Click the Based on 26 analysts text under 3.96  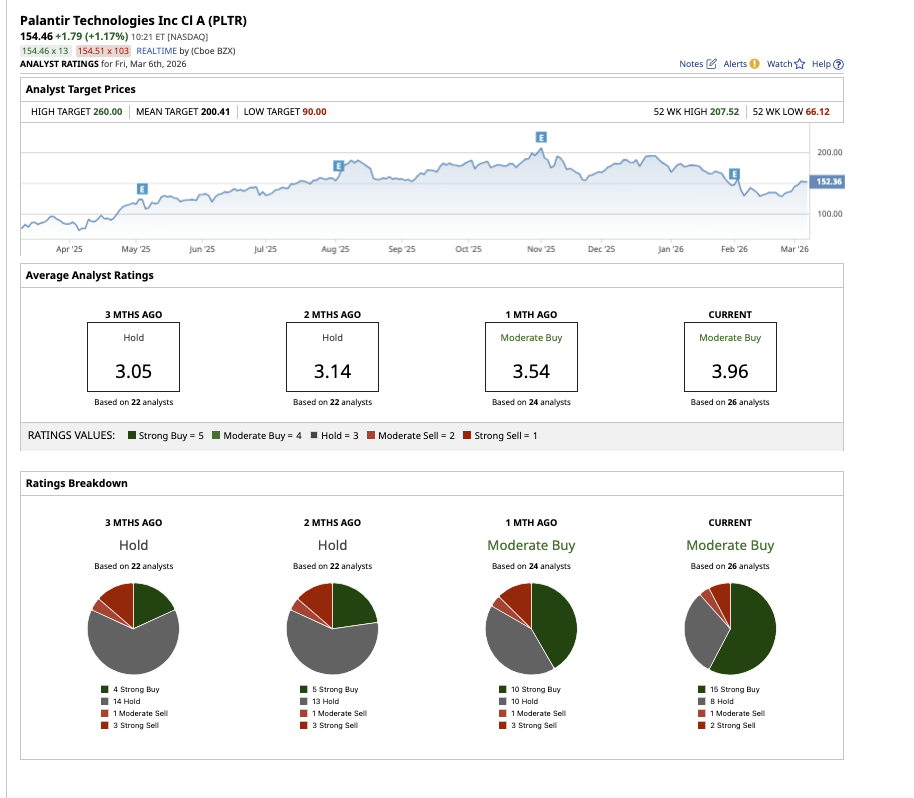point(730,402)
